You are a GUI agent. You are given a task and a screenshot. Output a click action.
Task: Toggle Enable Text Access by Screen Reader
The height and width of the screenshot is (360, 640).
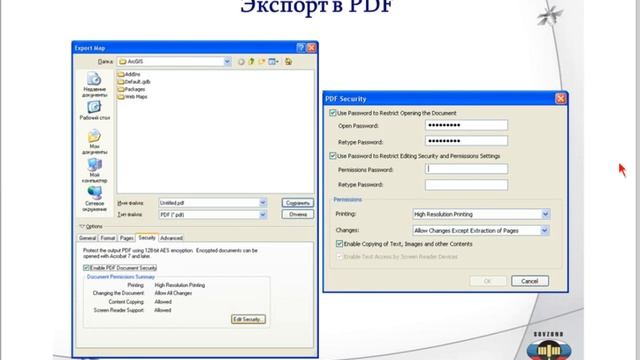pos(339,257)
